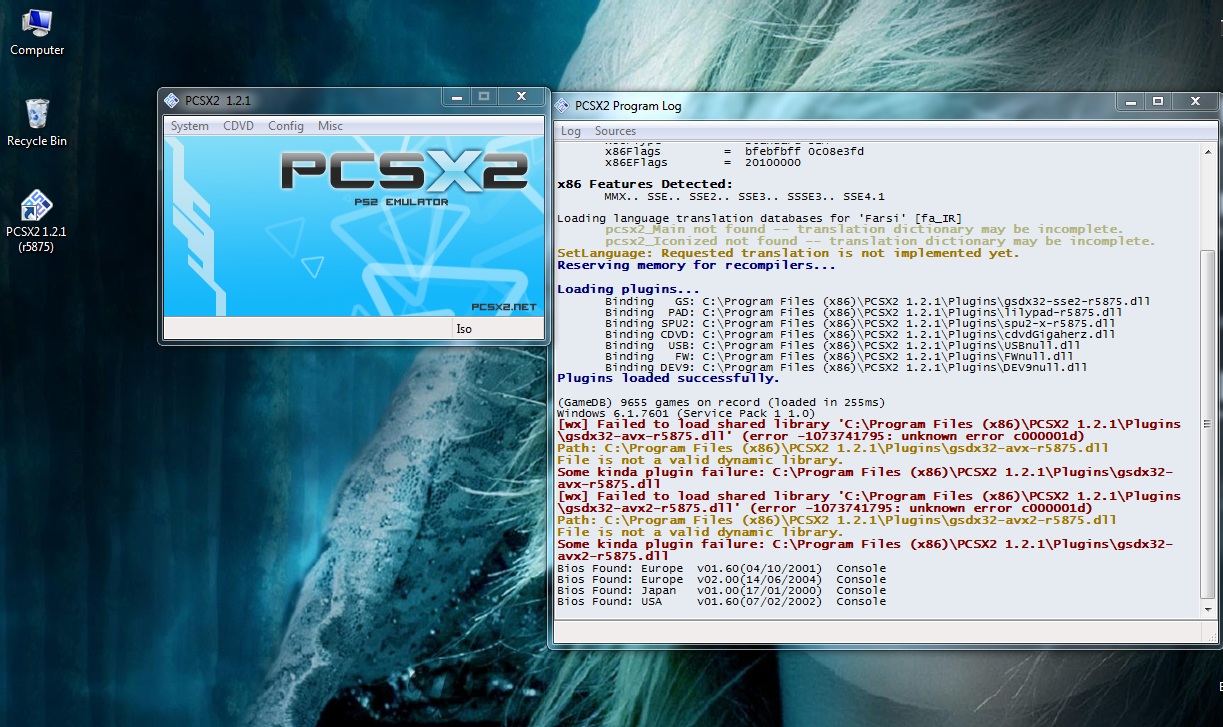This screenshot has height=727, width=1223.
Task: Open the Sources menu in Program Log
Action: (615, 131)
